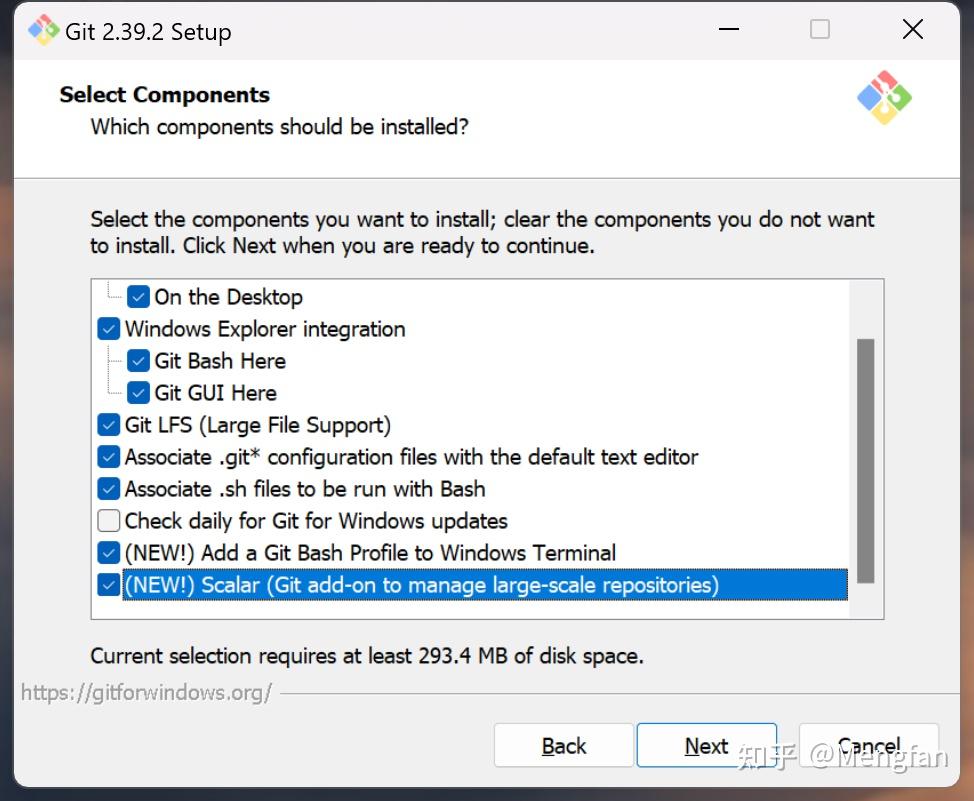Toggle Associate .git* configuration files checkbox
Viewport: 974px width, 801px height.
point(109,457)
